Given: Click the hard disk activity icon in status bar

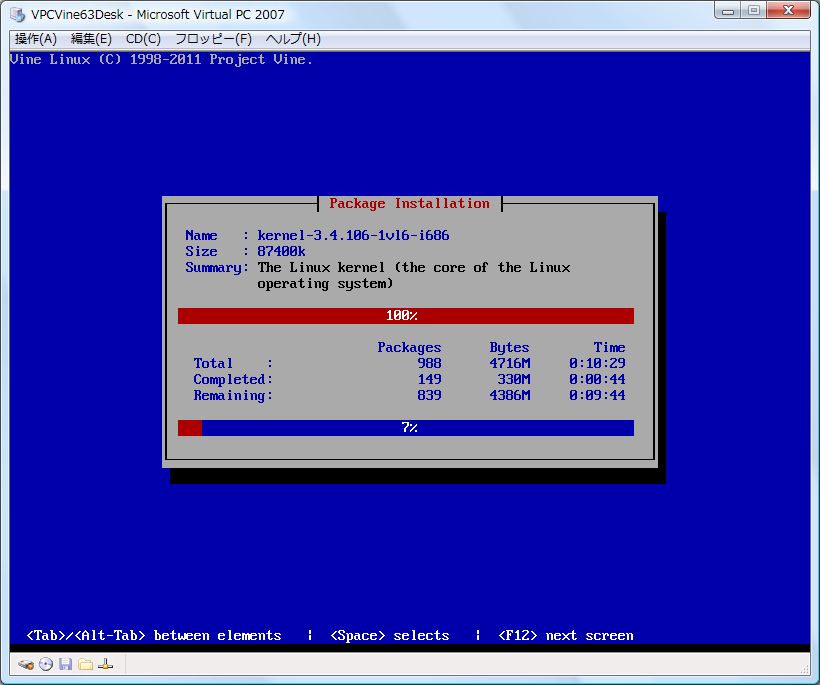Looking at the screenshot, I should click(26, 665).
